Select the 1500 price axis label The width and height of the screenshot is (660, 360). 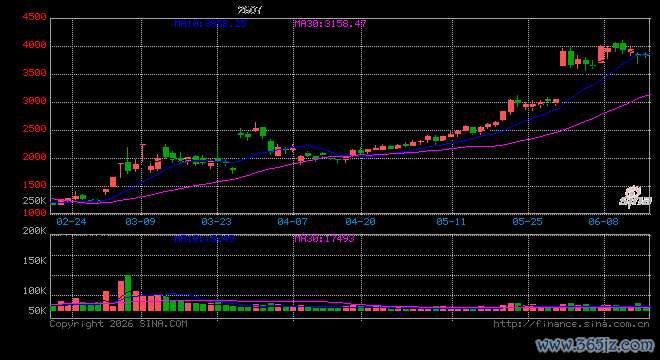[35, 185]
